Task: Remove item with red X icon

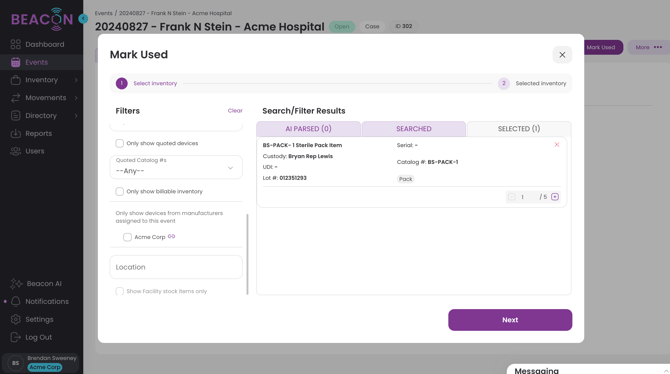Action: point(557,144)
